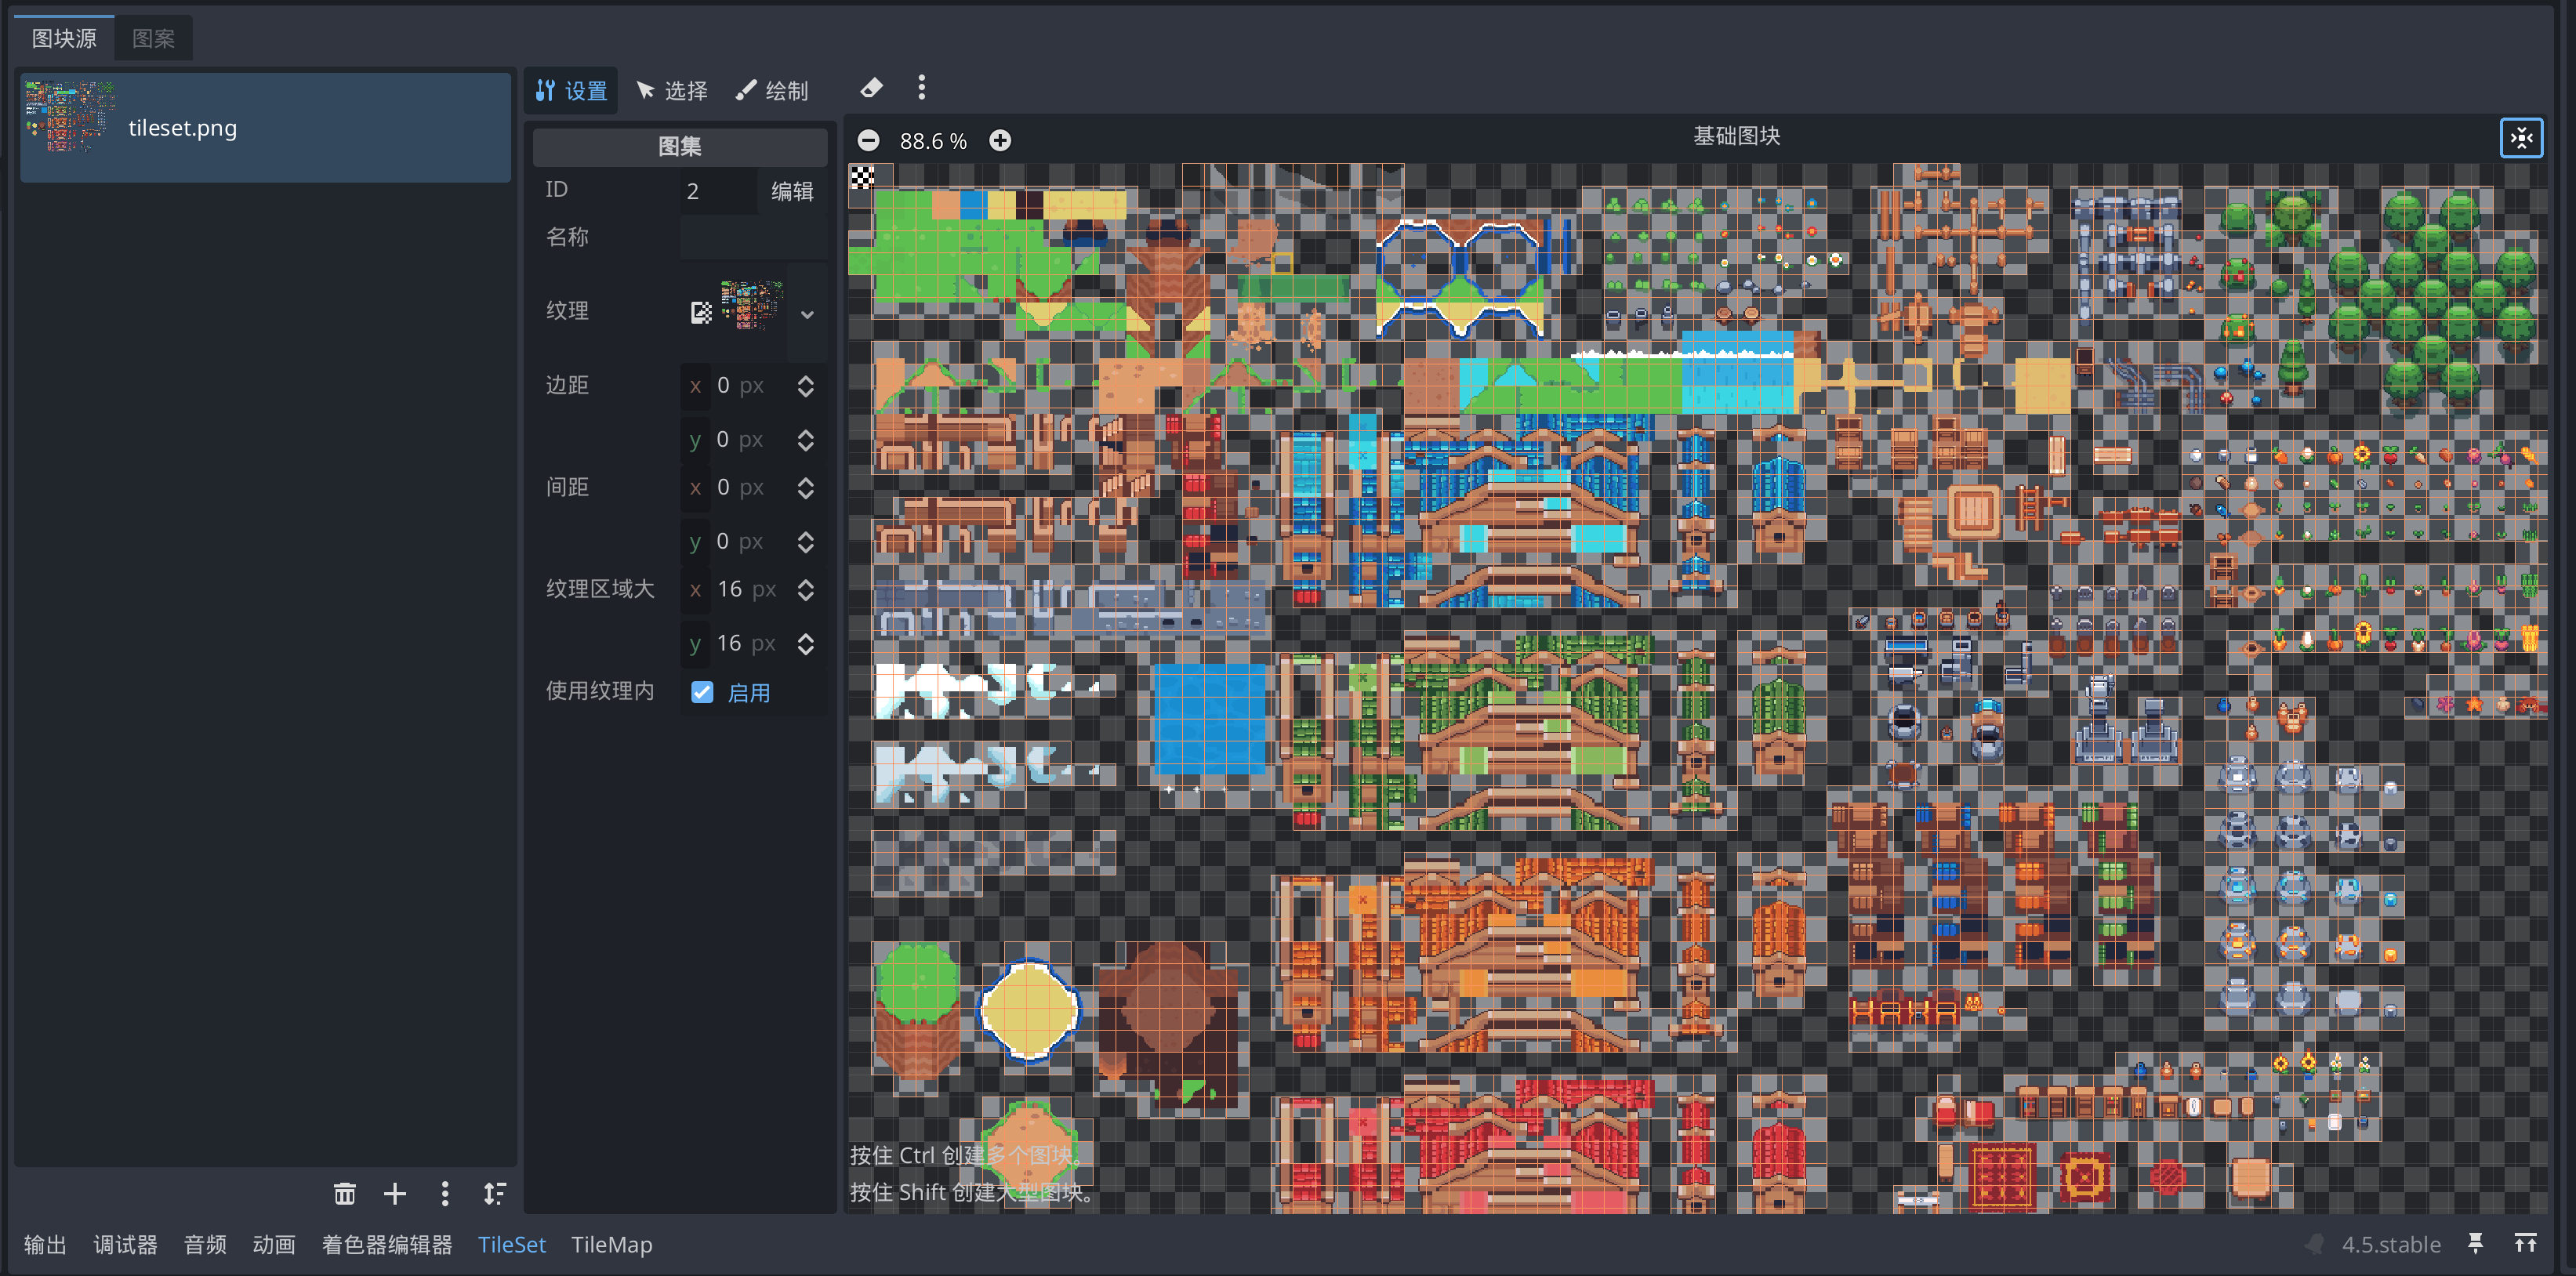
Task: Delete the tile source with the trash icon
Action: point(344,1193)
